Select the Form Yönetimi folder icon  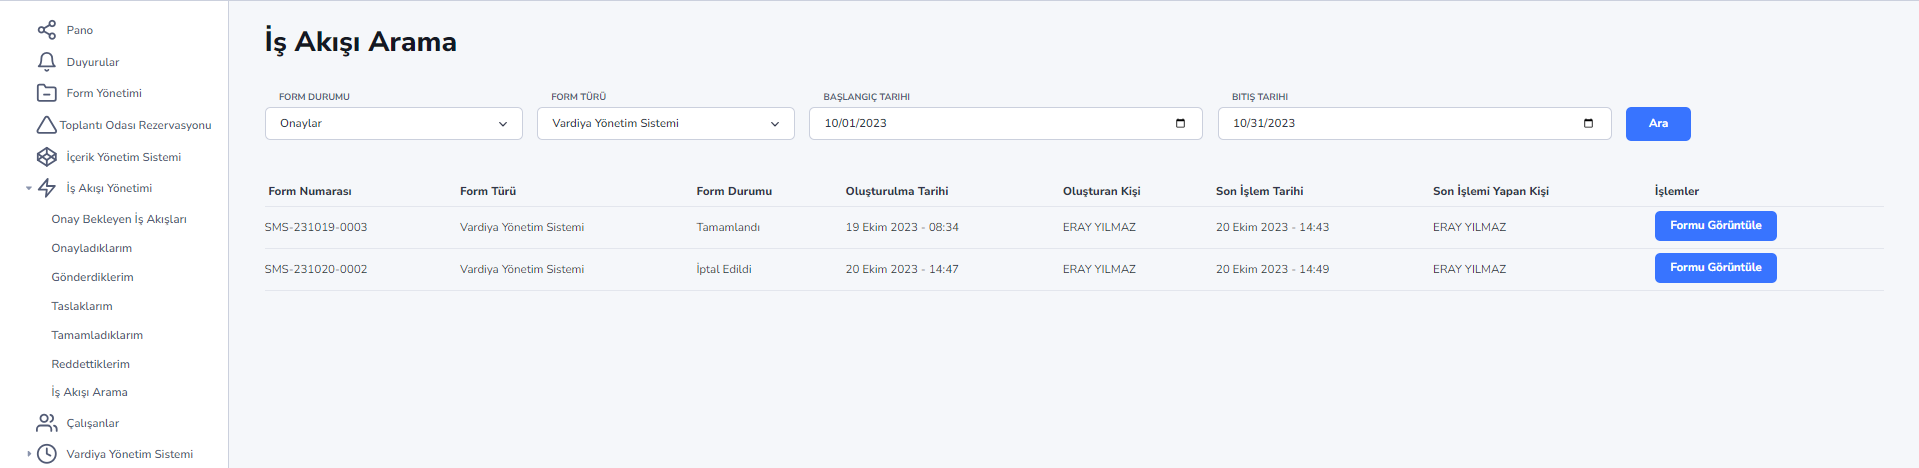pyautogui.click(x=46, y=93)
